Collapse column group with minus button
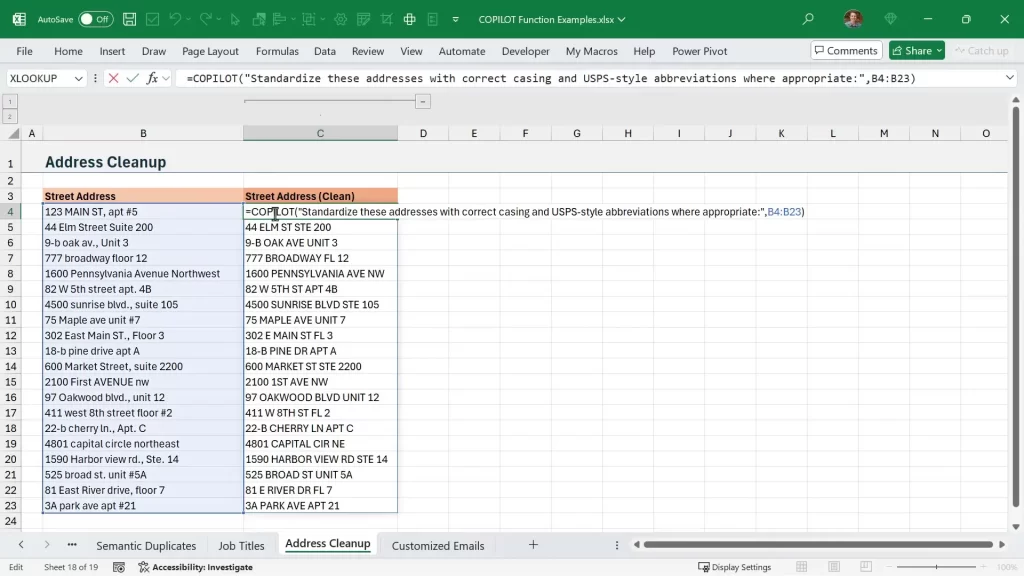The width and height of the screenshot is (1024, 576). click(423, 101)
